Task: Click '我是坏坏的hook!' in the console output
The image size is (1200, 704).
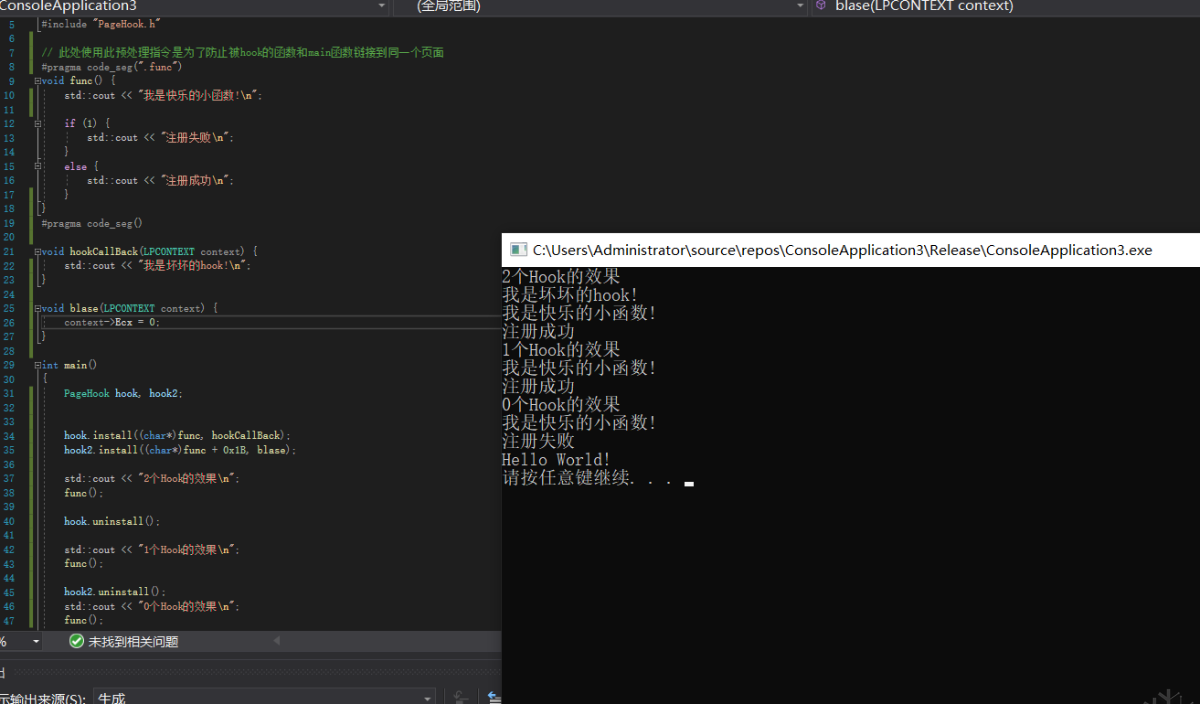Action: (570, 295)
